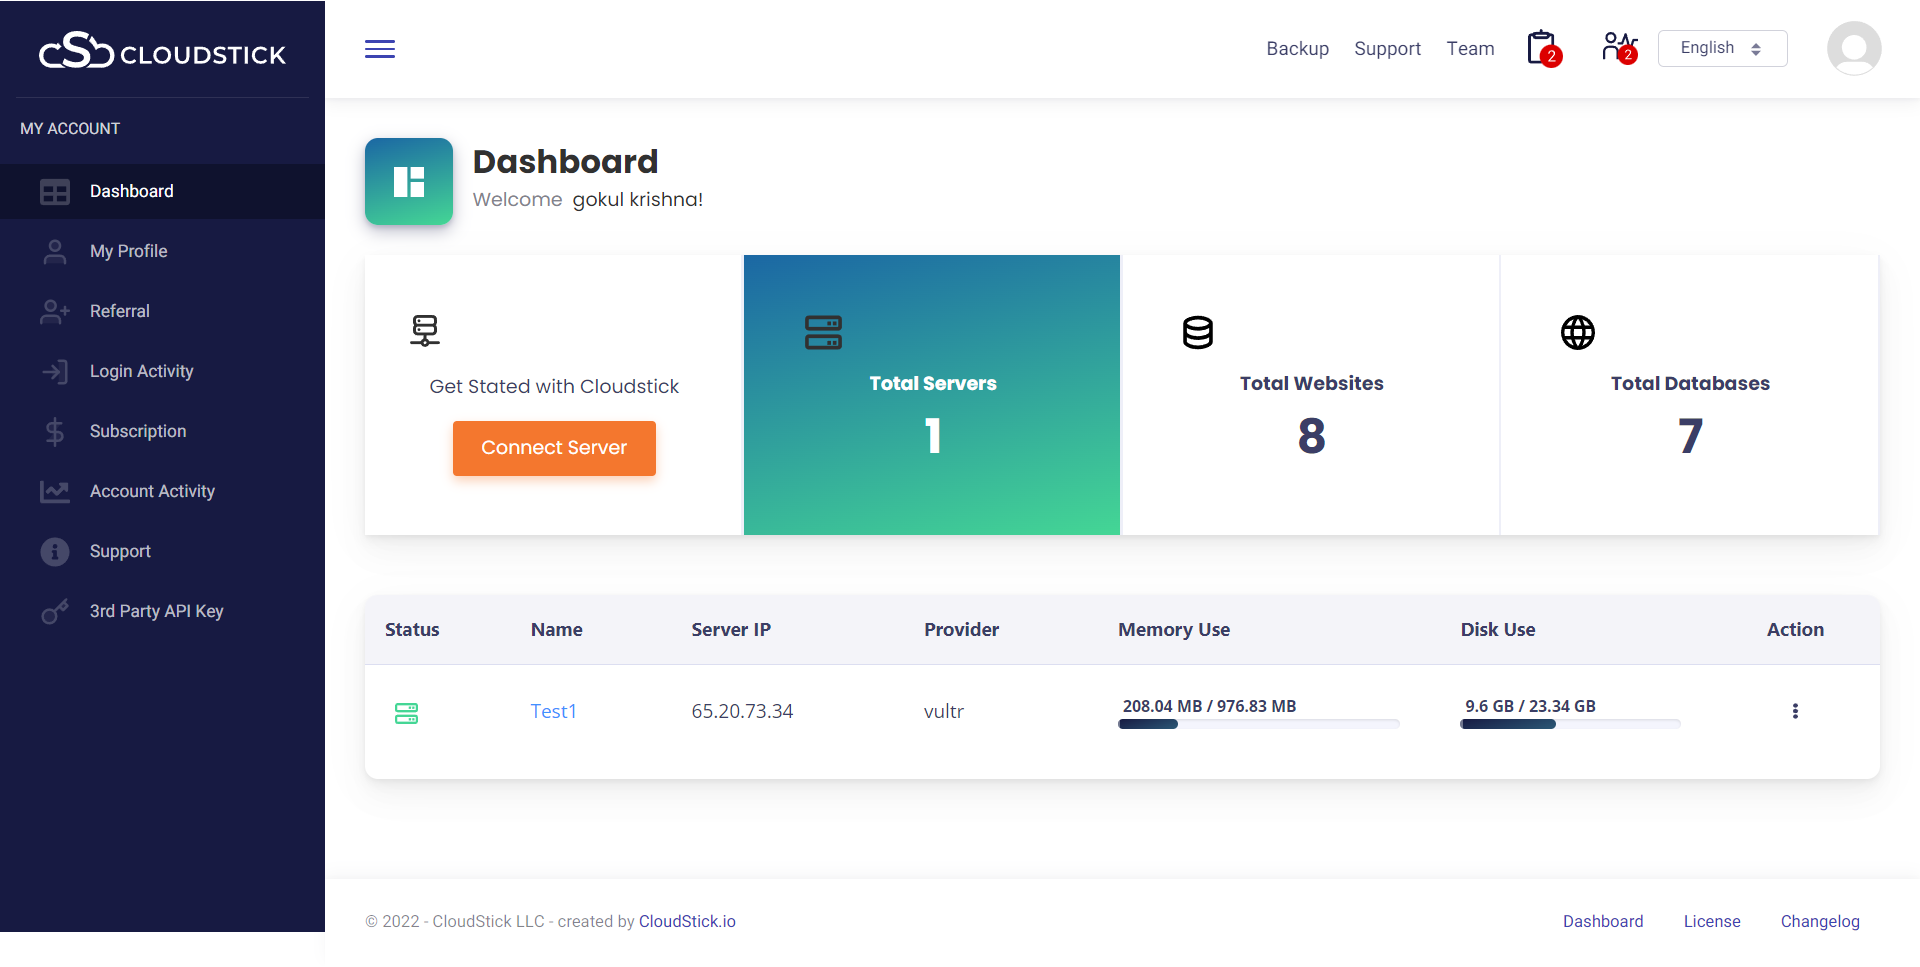Open the Action menu for Test1 server
Viewport: 1920px width, 967px height.
[1795, 711]
